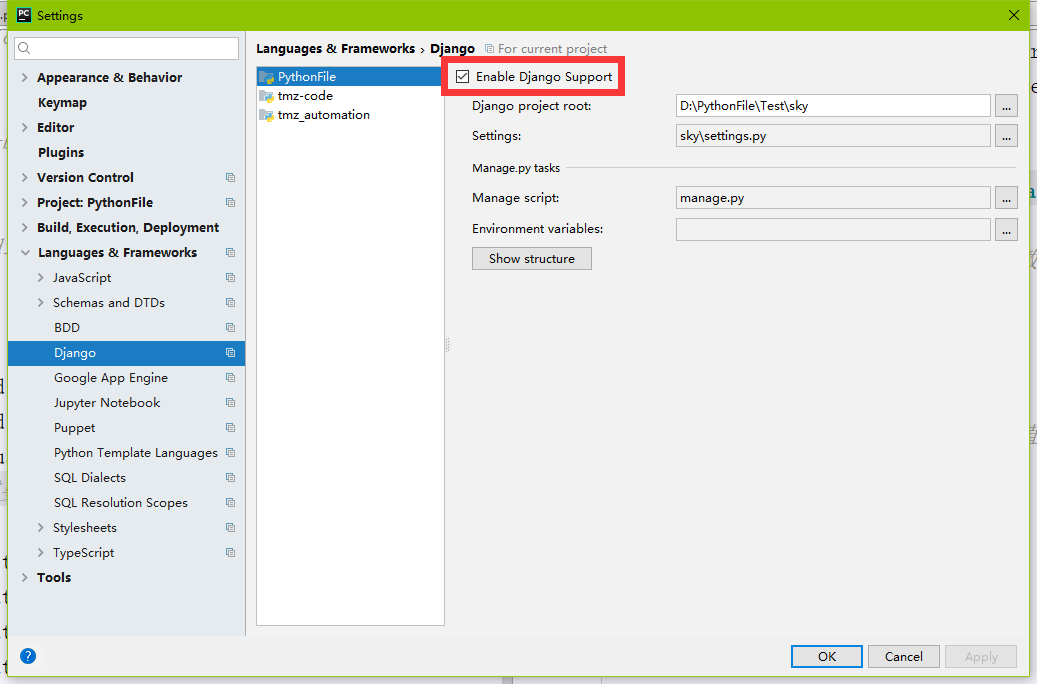Viewport: 1037px width, 684px height.
Task: Expand the Stylesheets node
Action: (40, 527)
